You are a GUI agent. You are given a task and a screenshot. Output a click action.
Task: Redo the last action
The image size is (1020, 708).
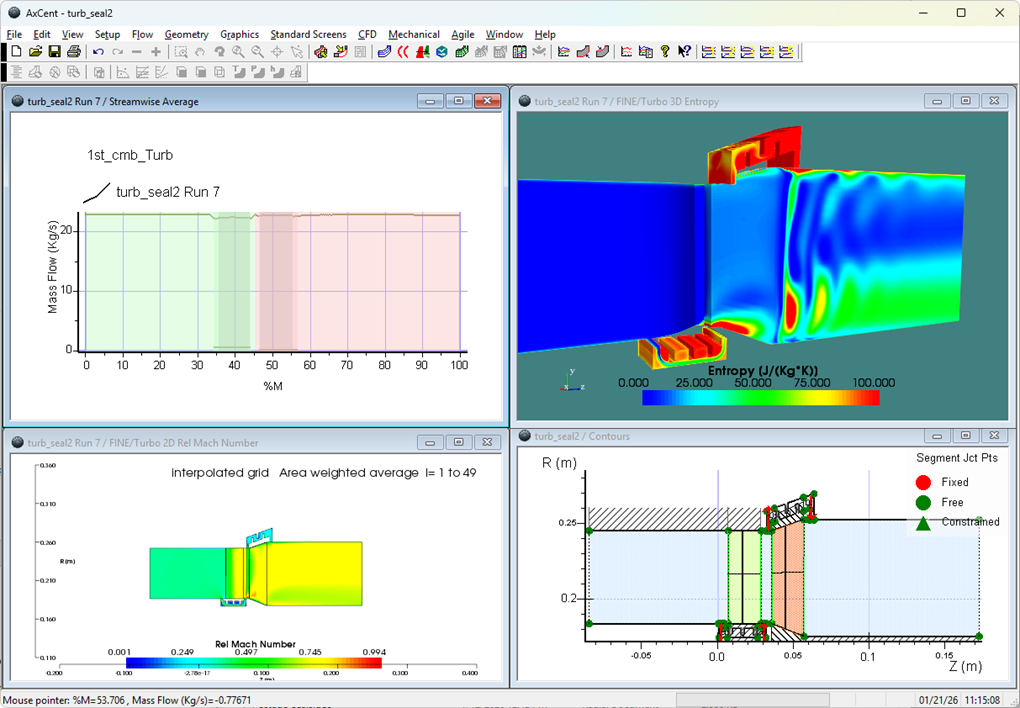tap(117, 51)
